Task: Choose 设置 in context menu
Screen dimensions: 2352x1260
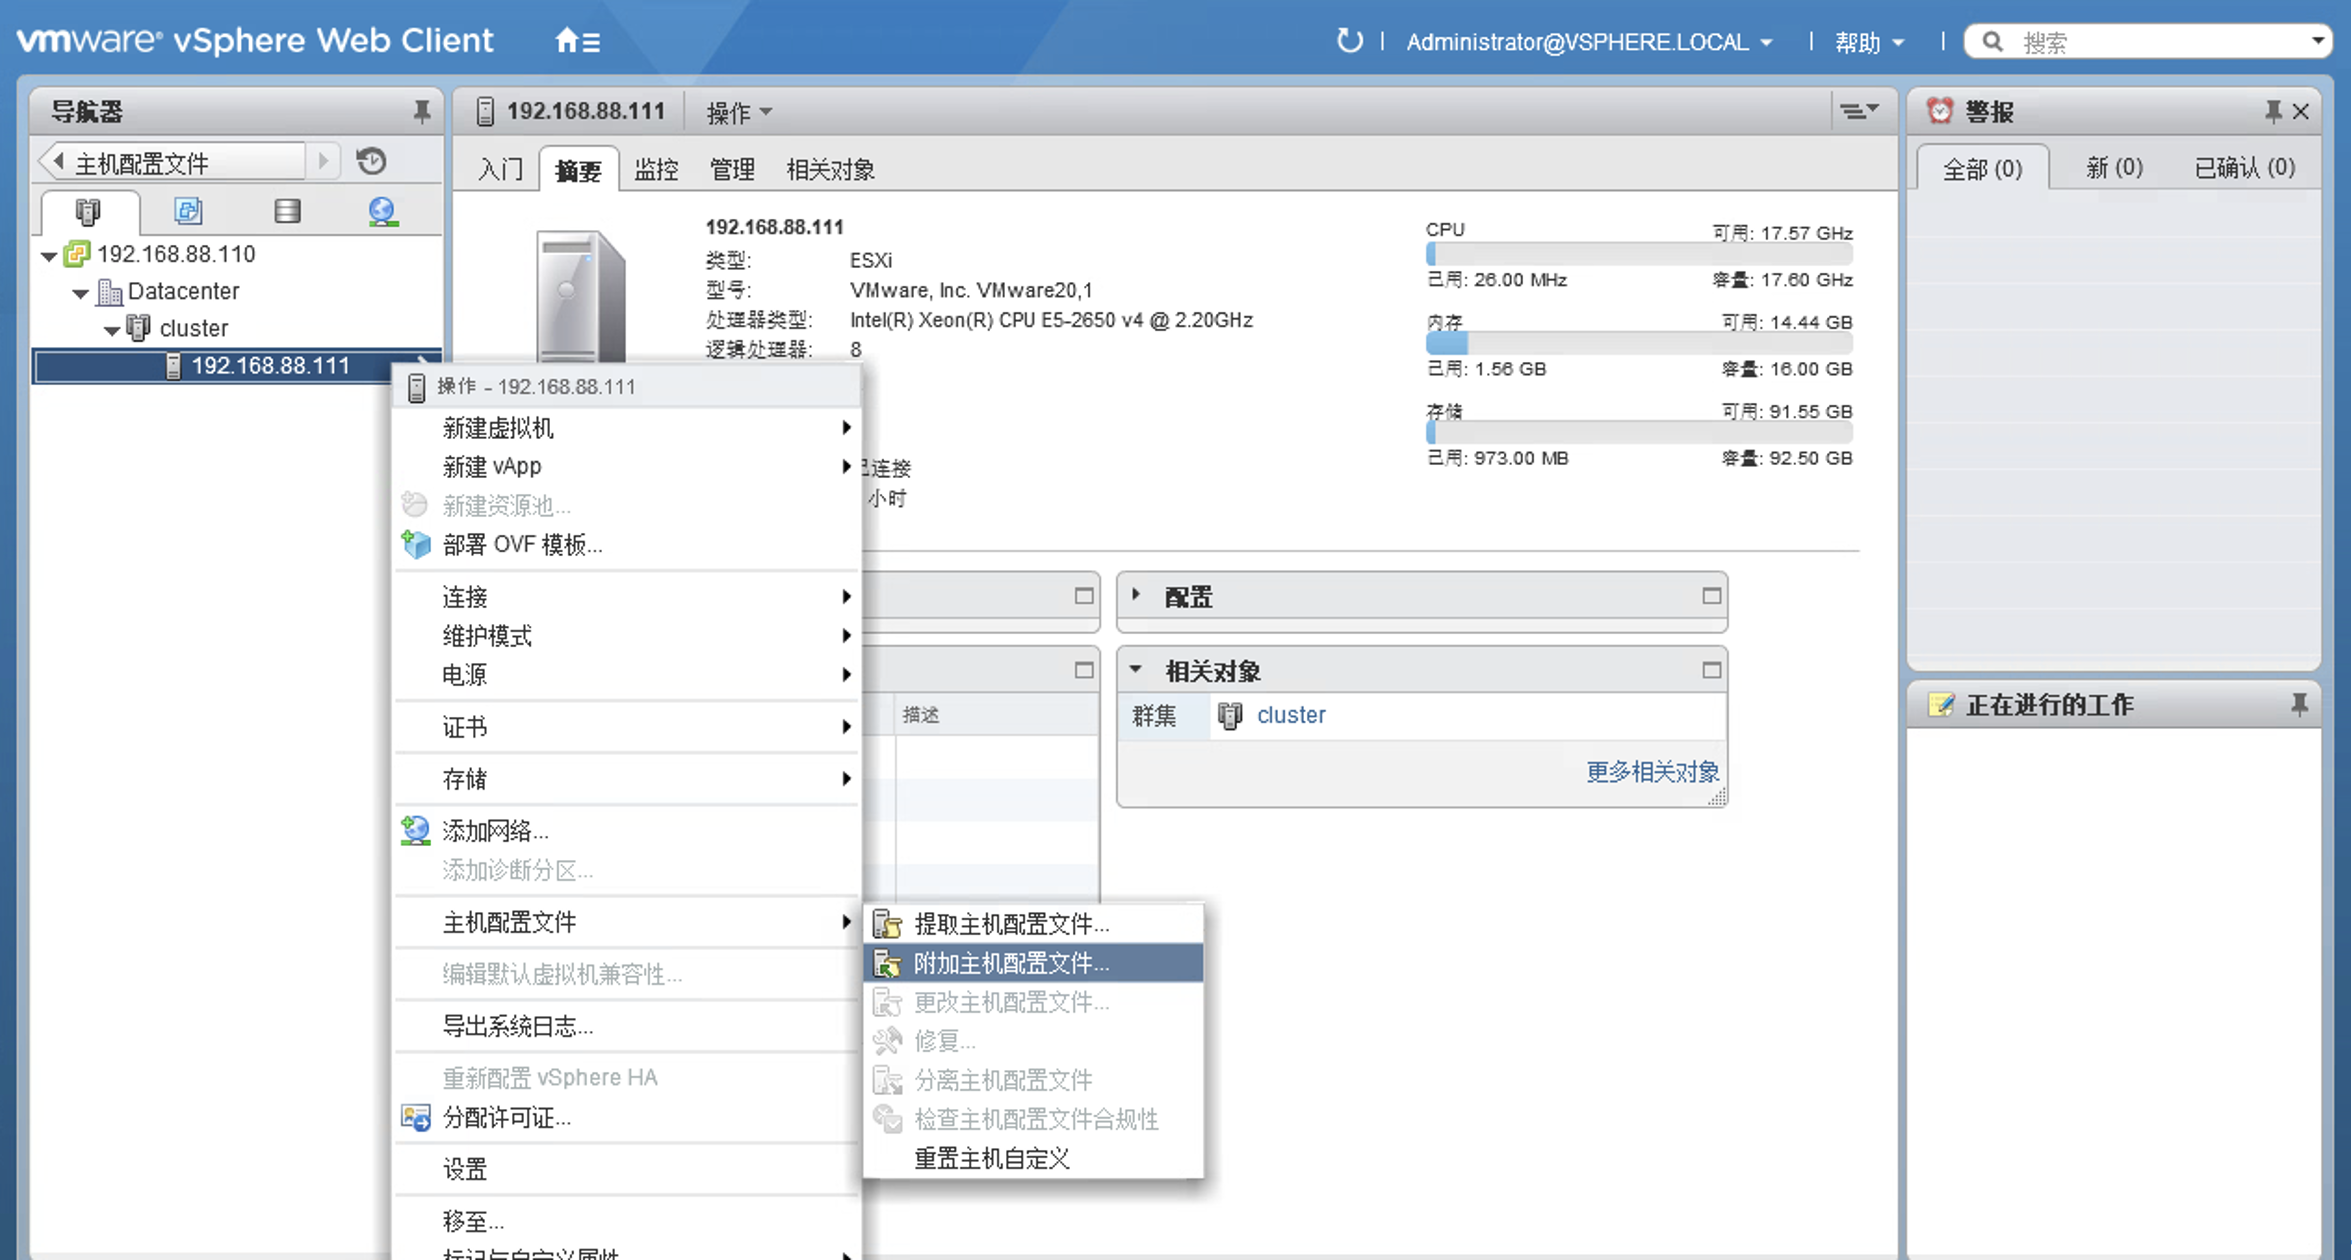Action: pyautogui.click(x=628, y=1170)
